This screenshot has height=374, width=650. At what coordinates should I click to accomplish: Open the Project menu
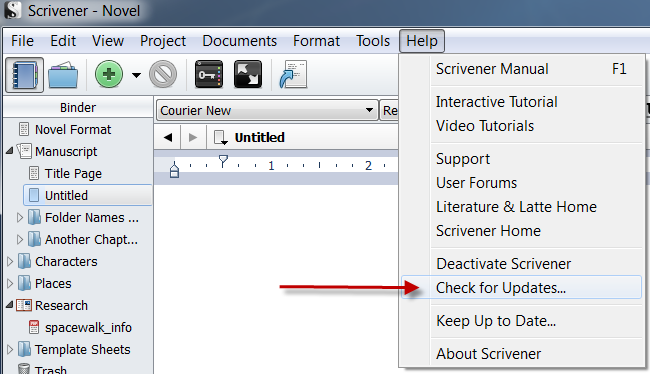tap(163, 41)
